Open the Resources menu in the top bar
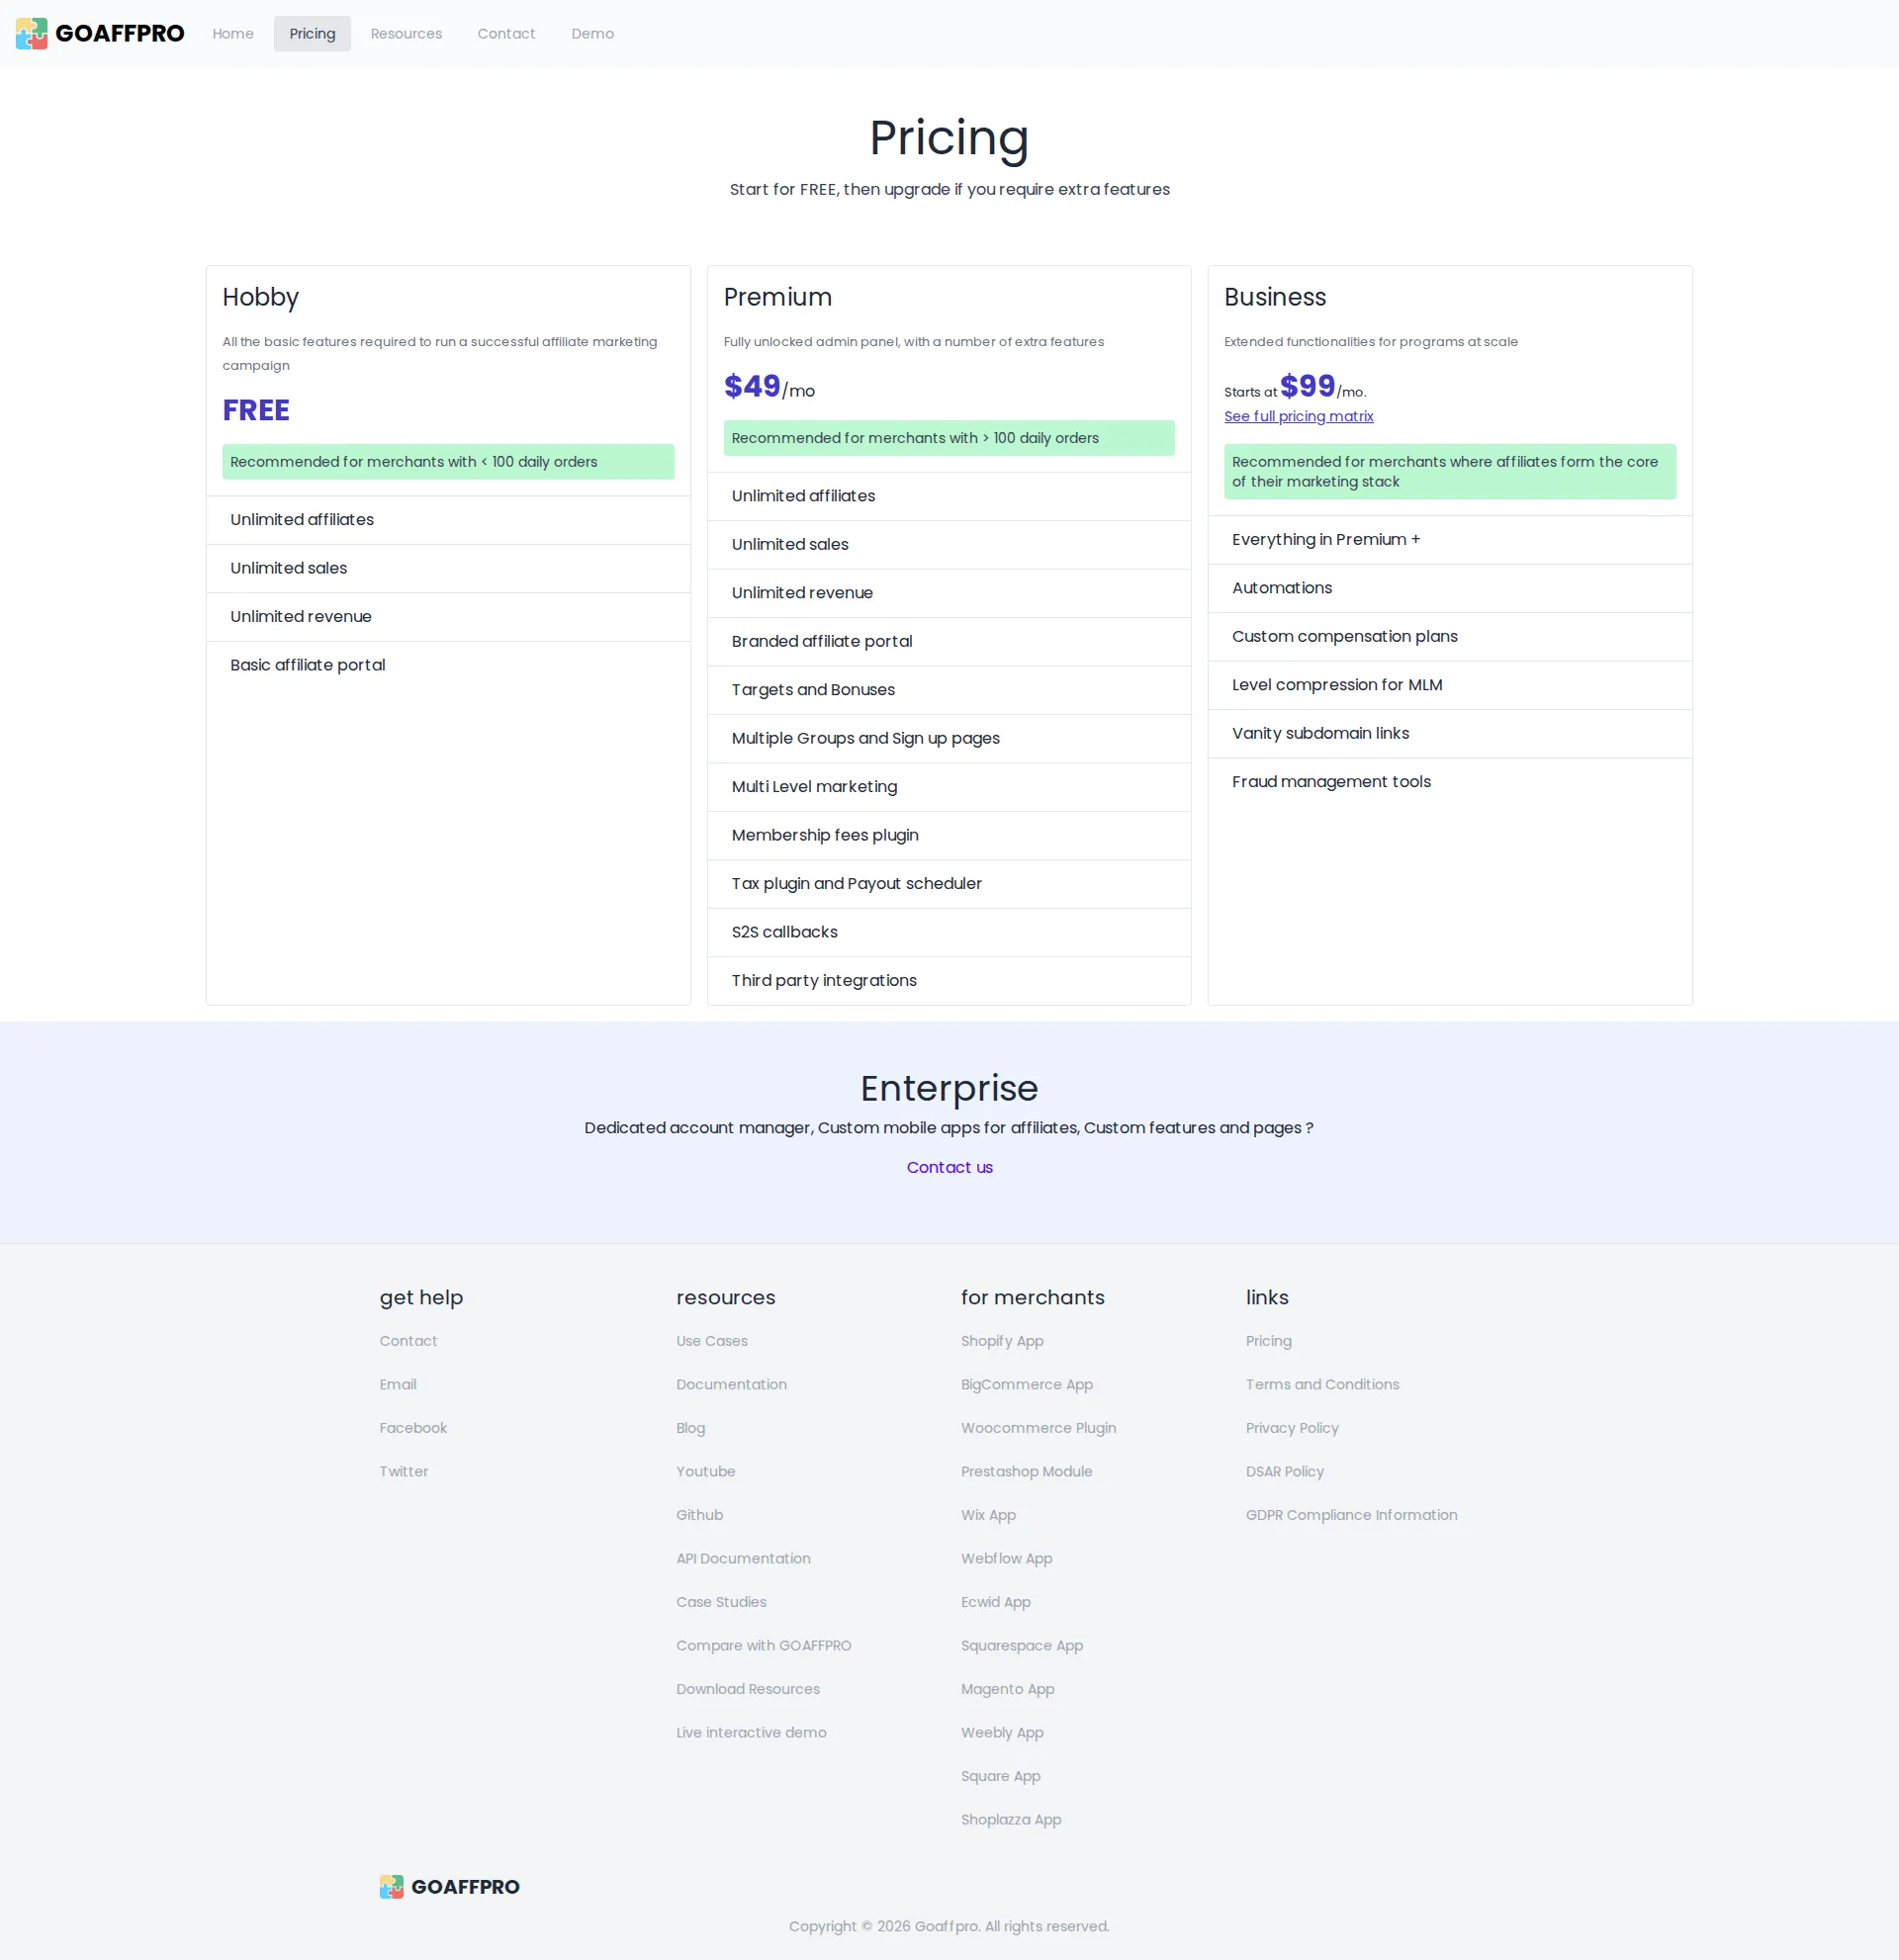This screenshot has height=1960, width=1899. (x=406, y=33)
